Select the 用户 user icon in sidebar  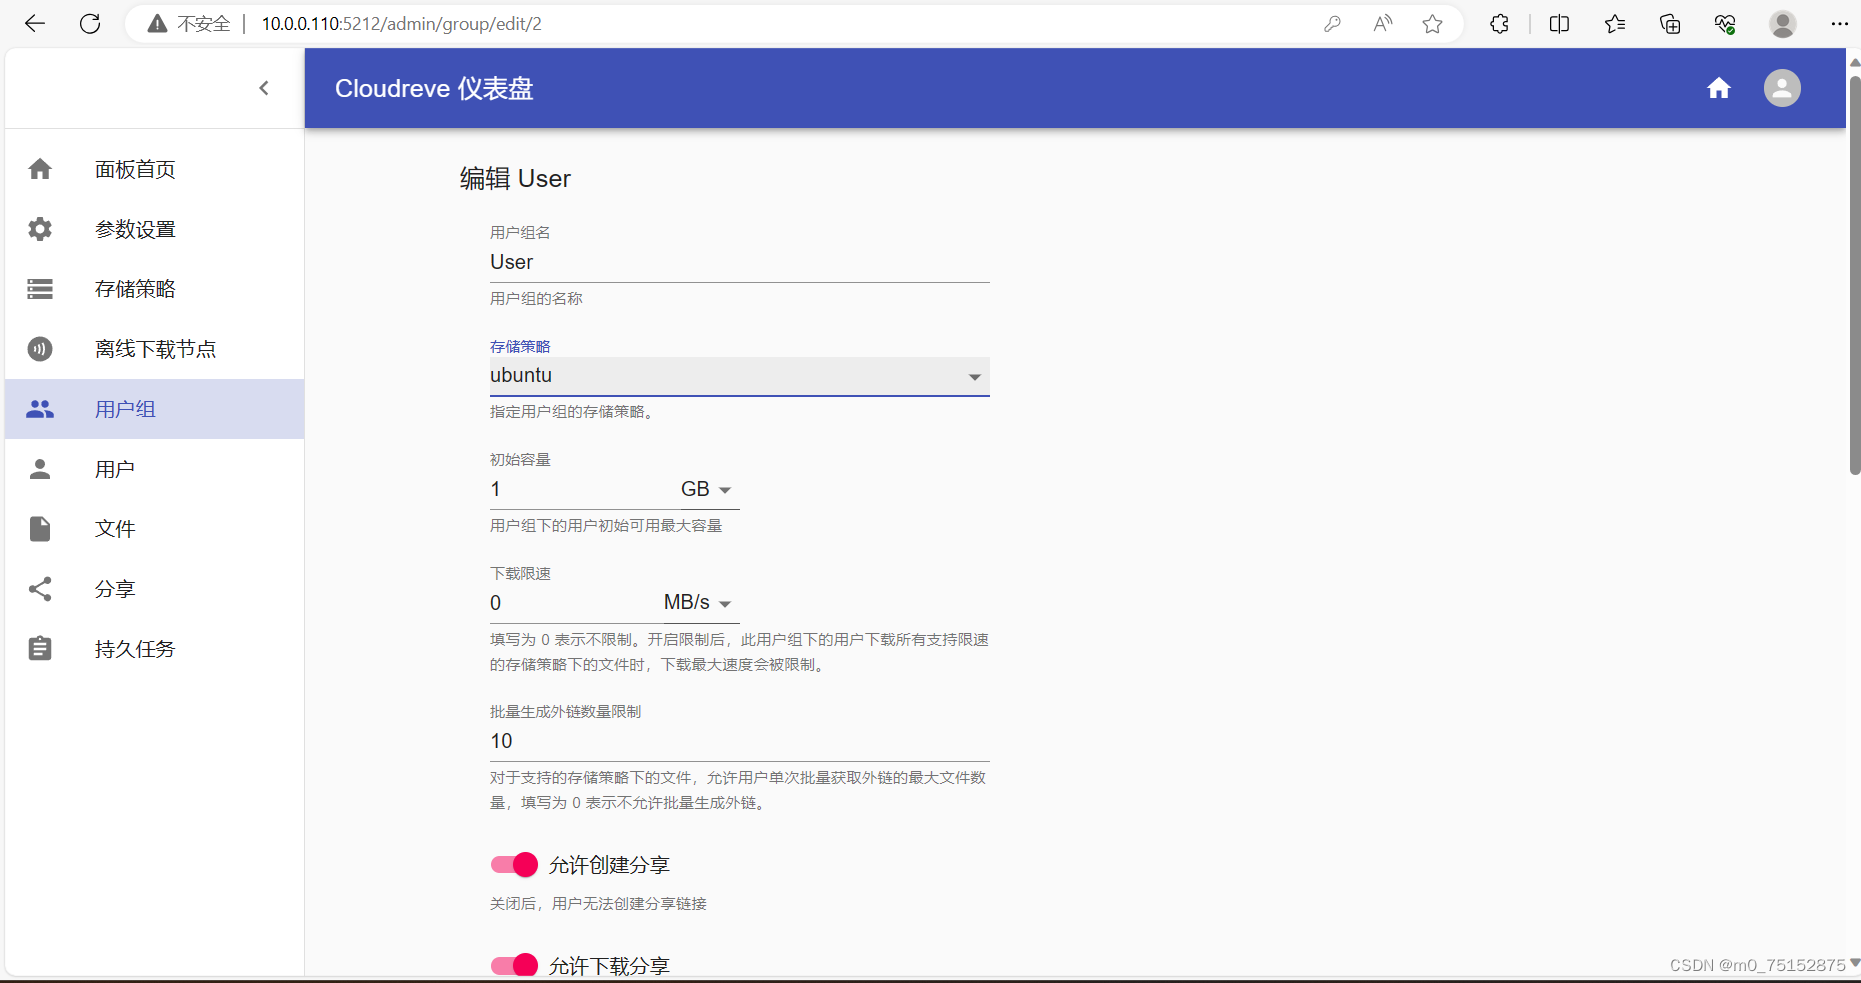(x=39, y=468)
